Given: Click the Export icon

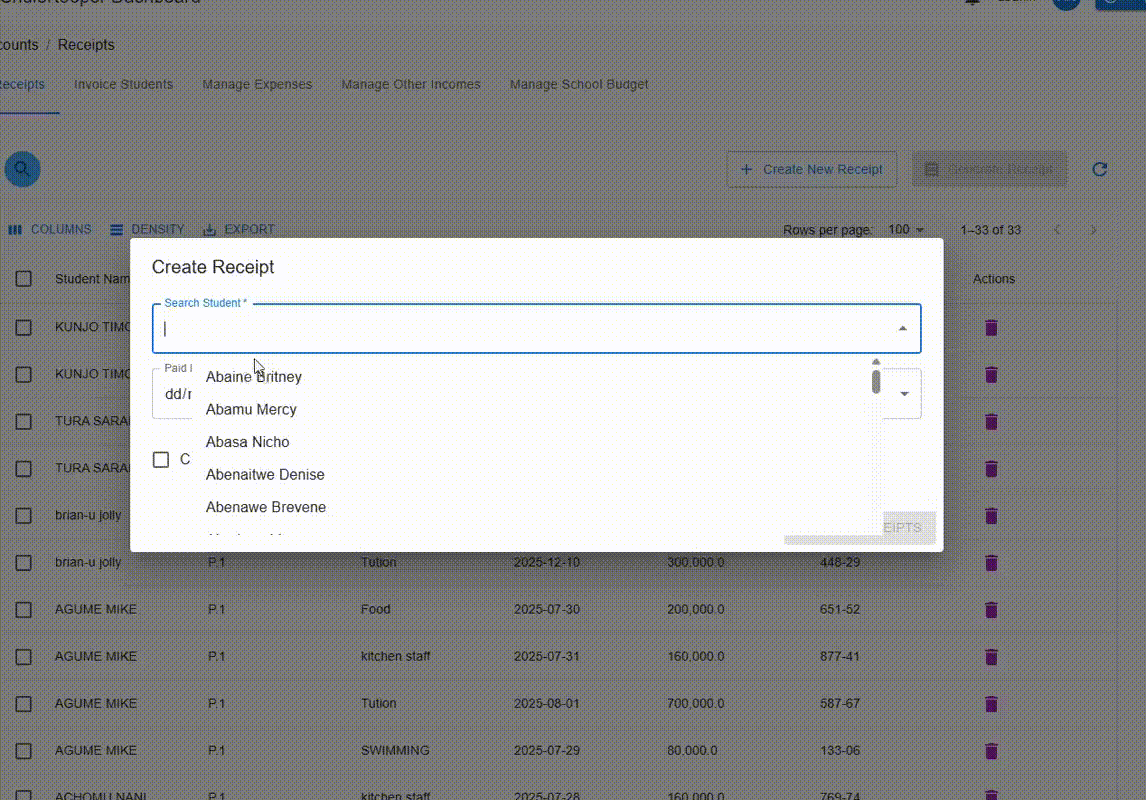Looking at the screenshot, I should 208,229.
